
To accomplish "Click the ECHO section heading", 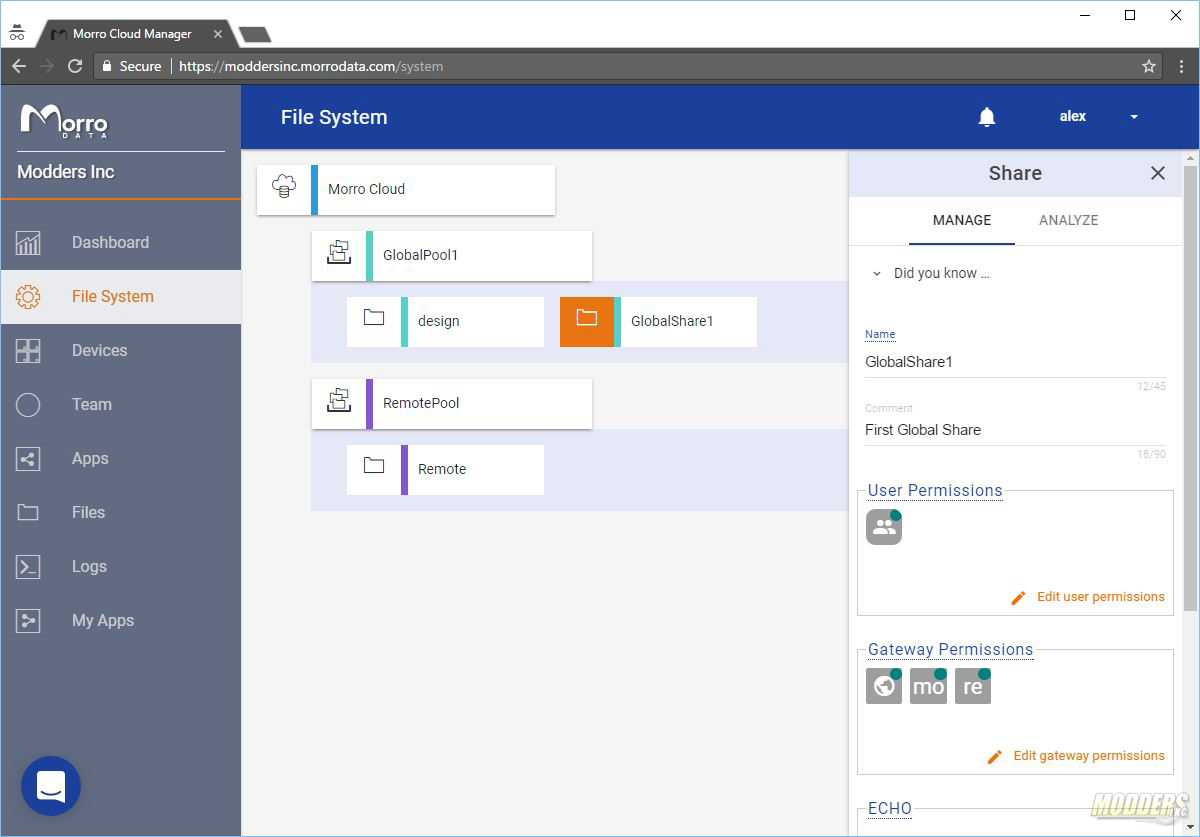I will coord(890,808).
